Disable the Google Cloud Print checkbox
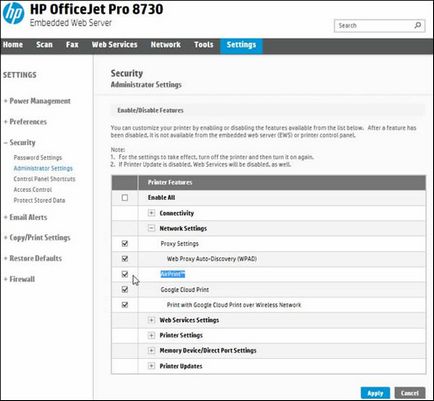434x401 pixels. point(125,289)
